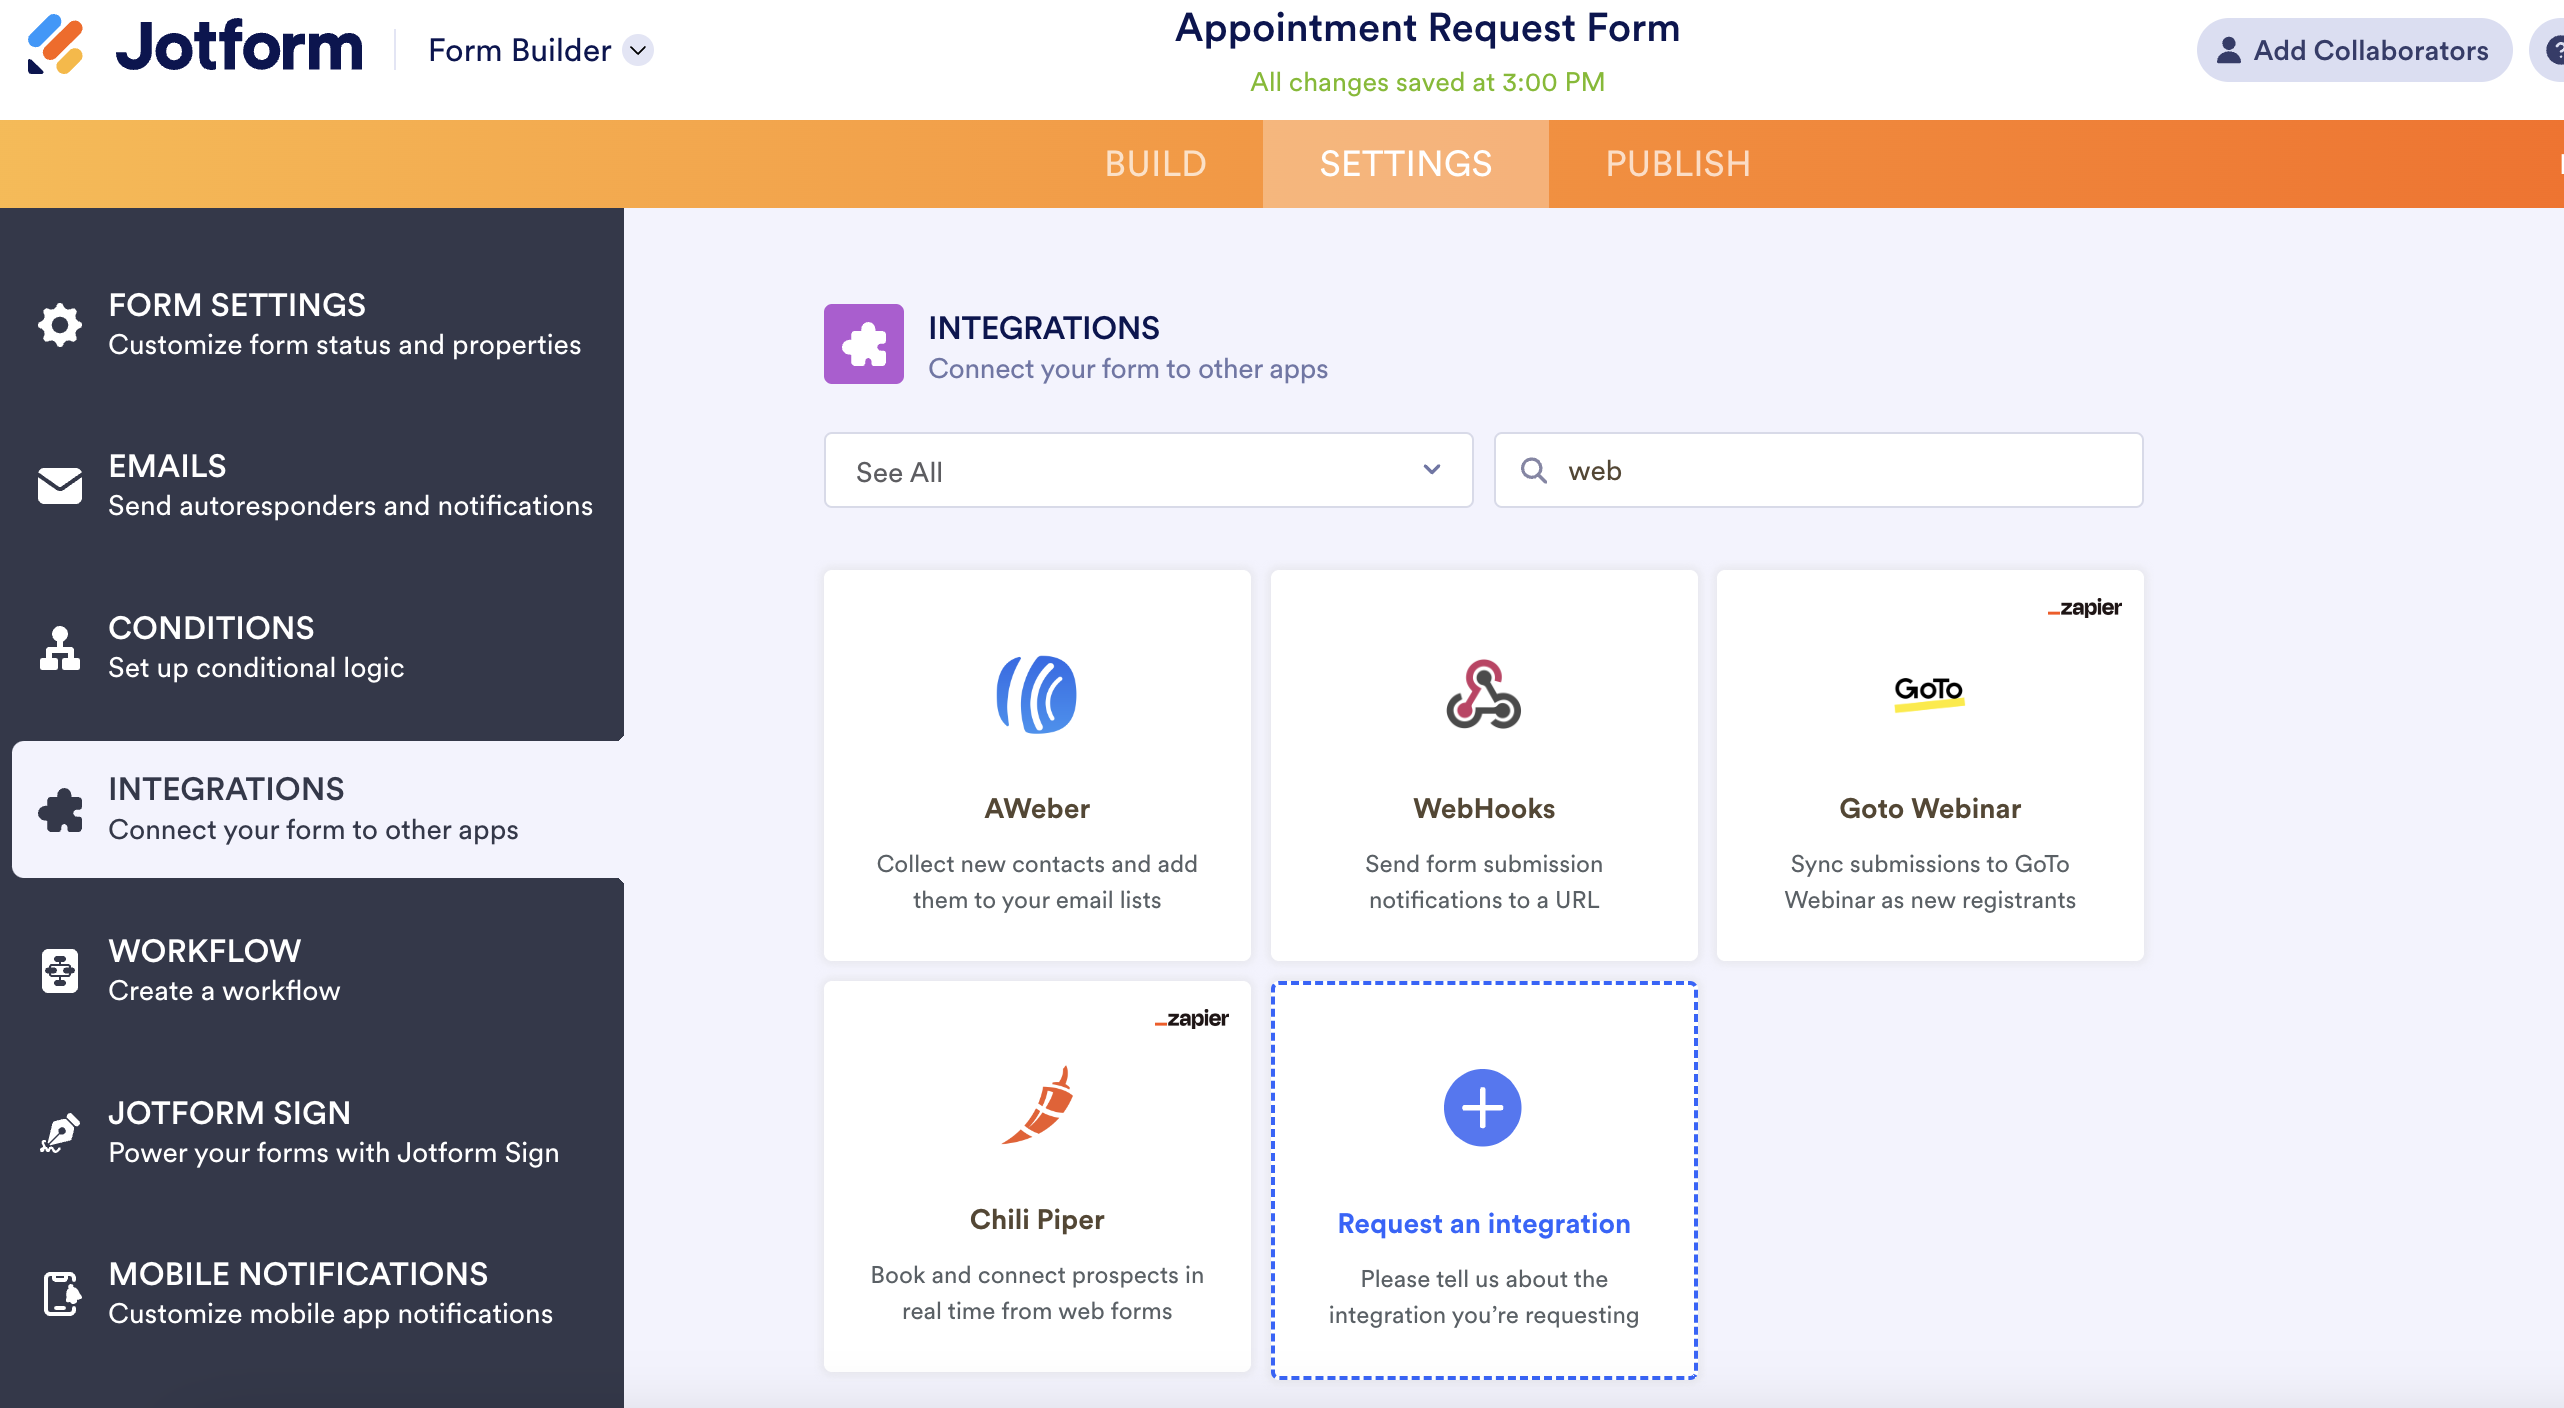This screenshot has width=2564, height=1408.
Task: Open the EMAILS sidebar section
Action: click(312, 486)
